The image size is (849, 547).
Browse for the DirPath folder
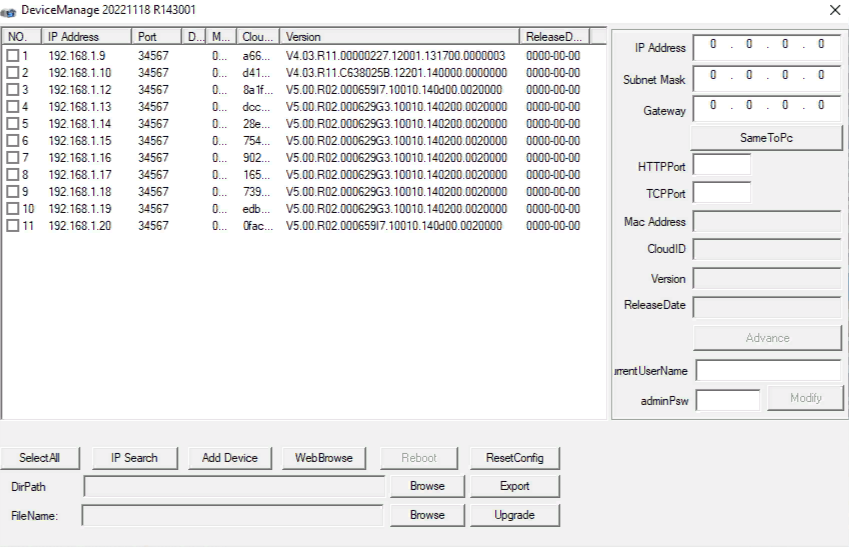[x=427, y=486]
